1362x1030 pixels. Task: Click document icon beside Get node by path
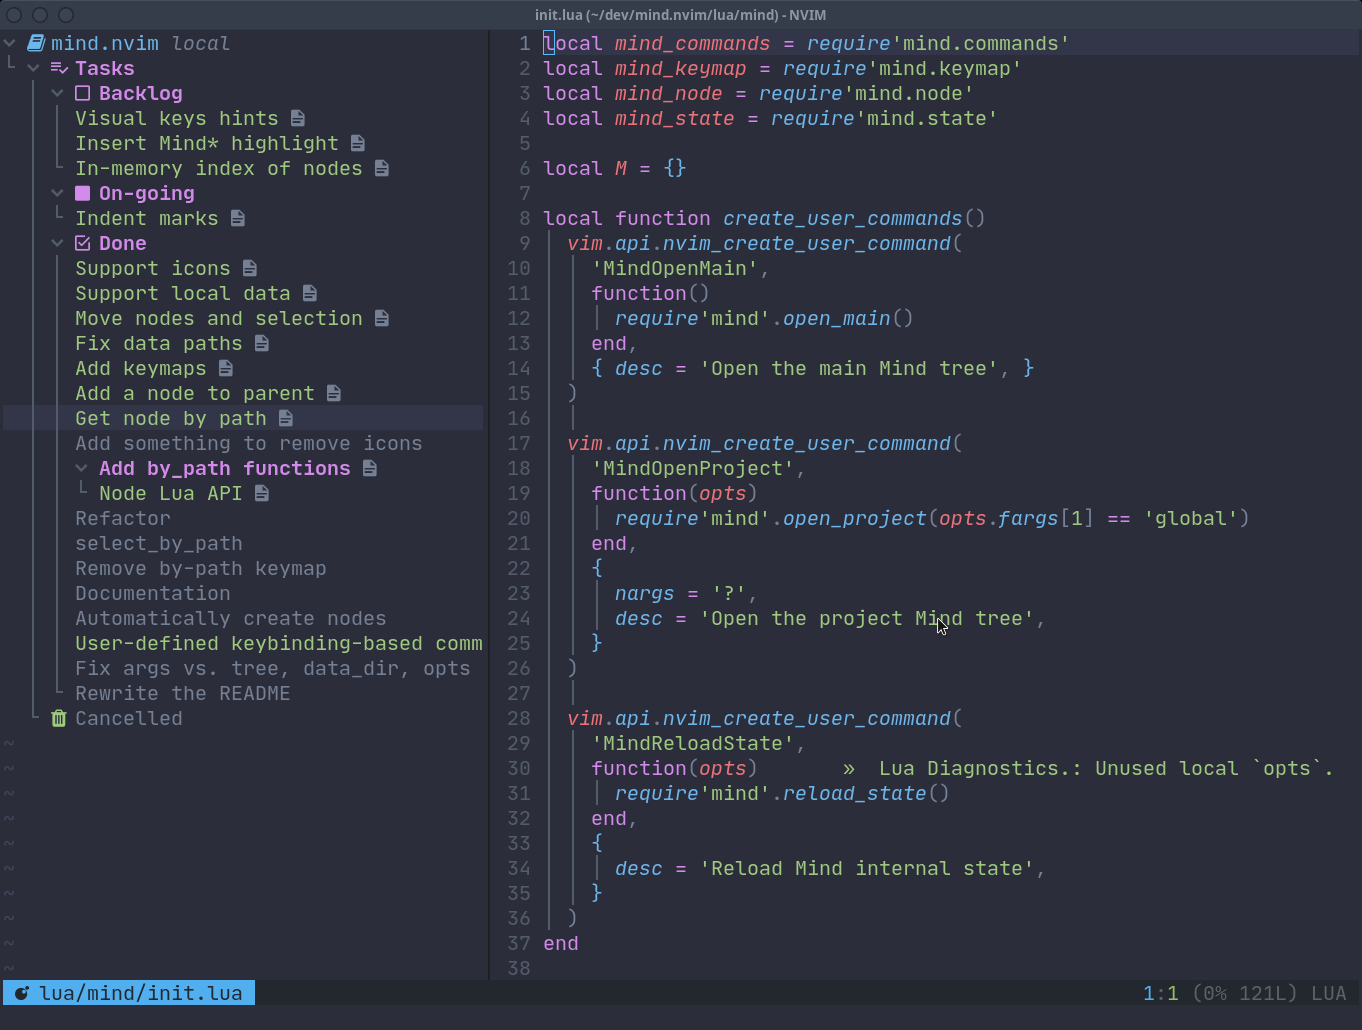pos(285,418)
